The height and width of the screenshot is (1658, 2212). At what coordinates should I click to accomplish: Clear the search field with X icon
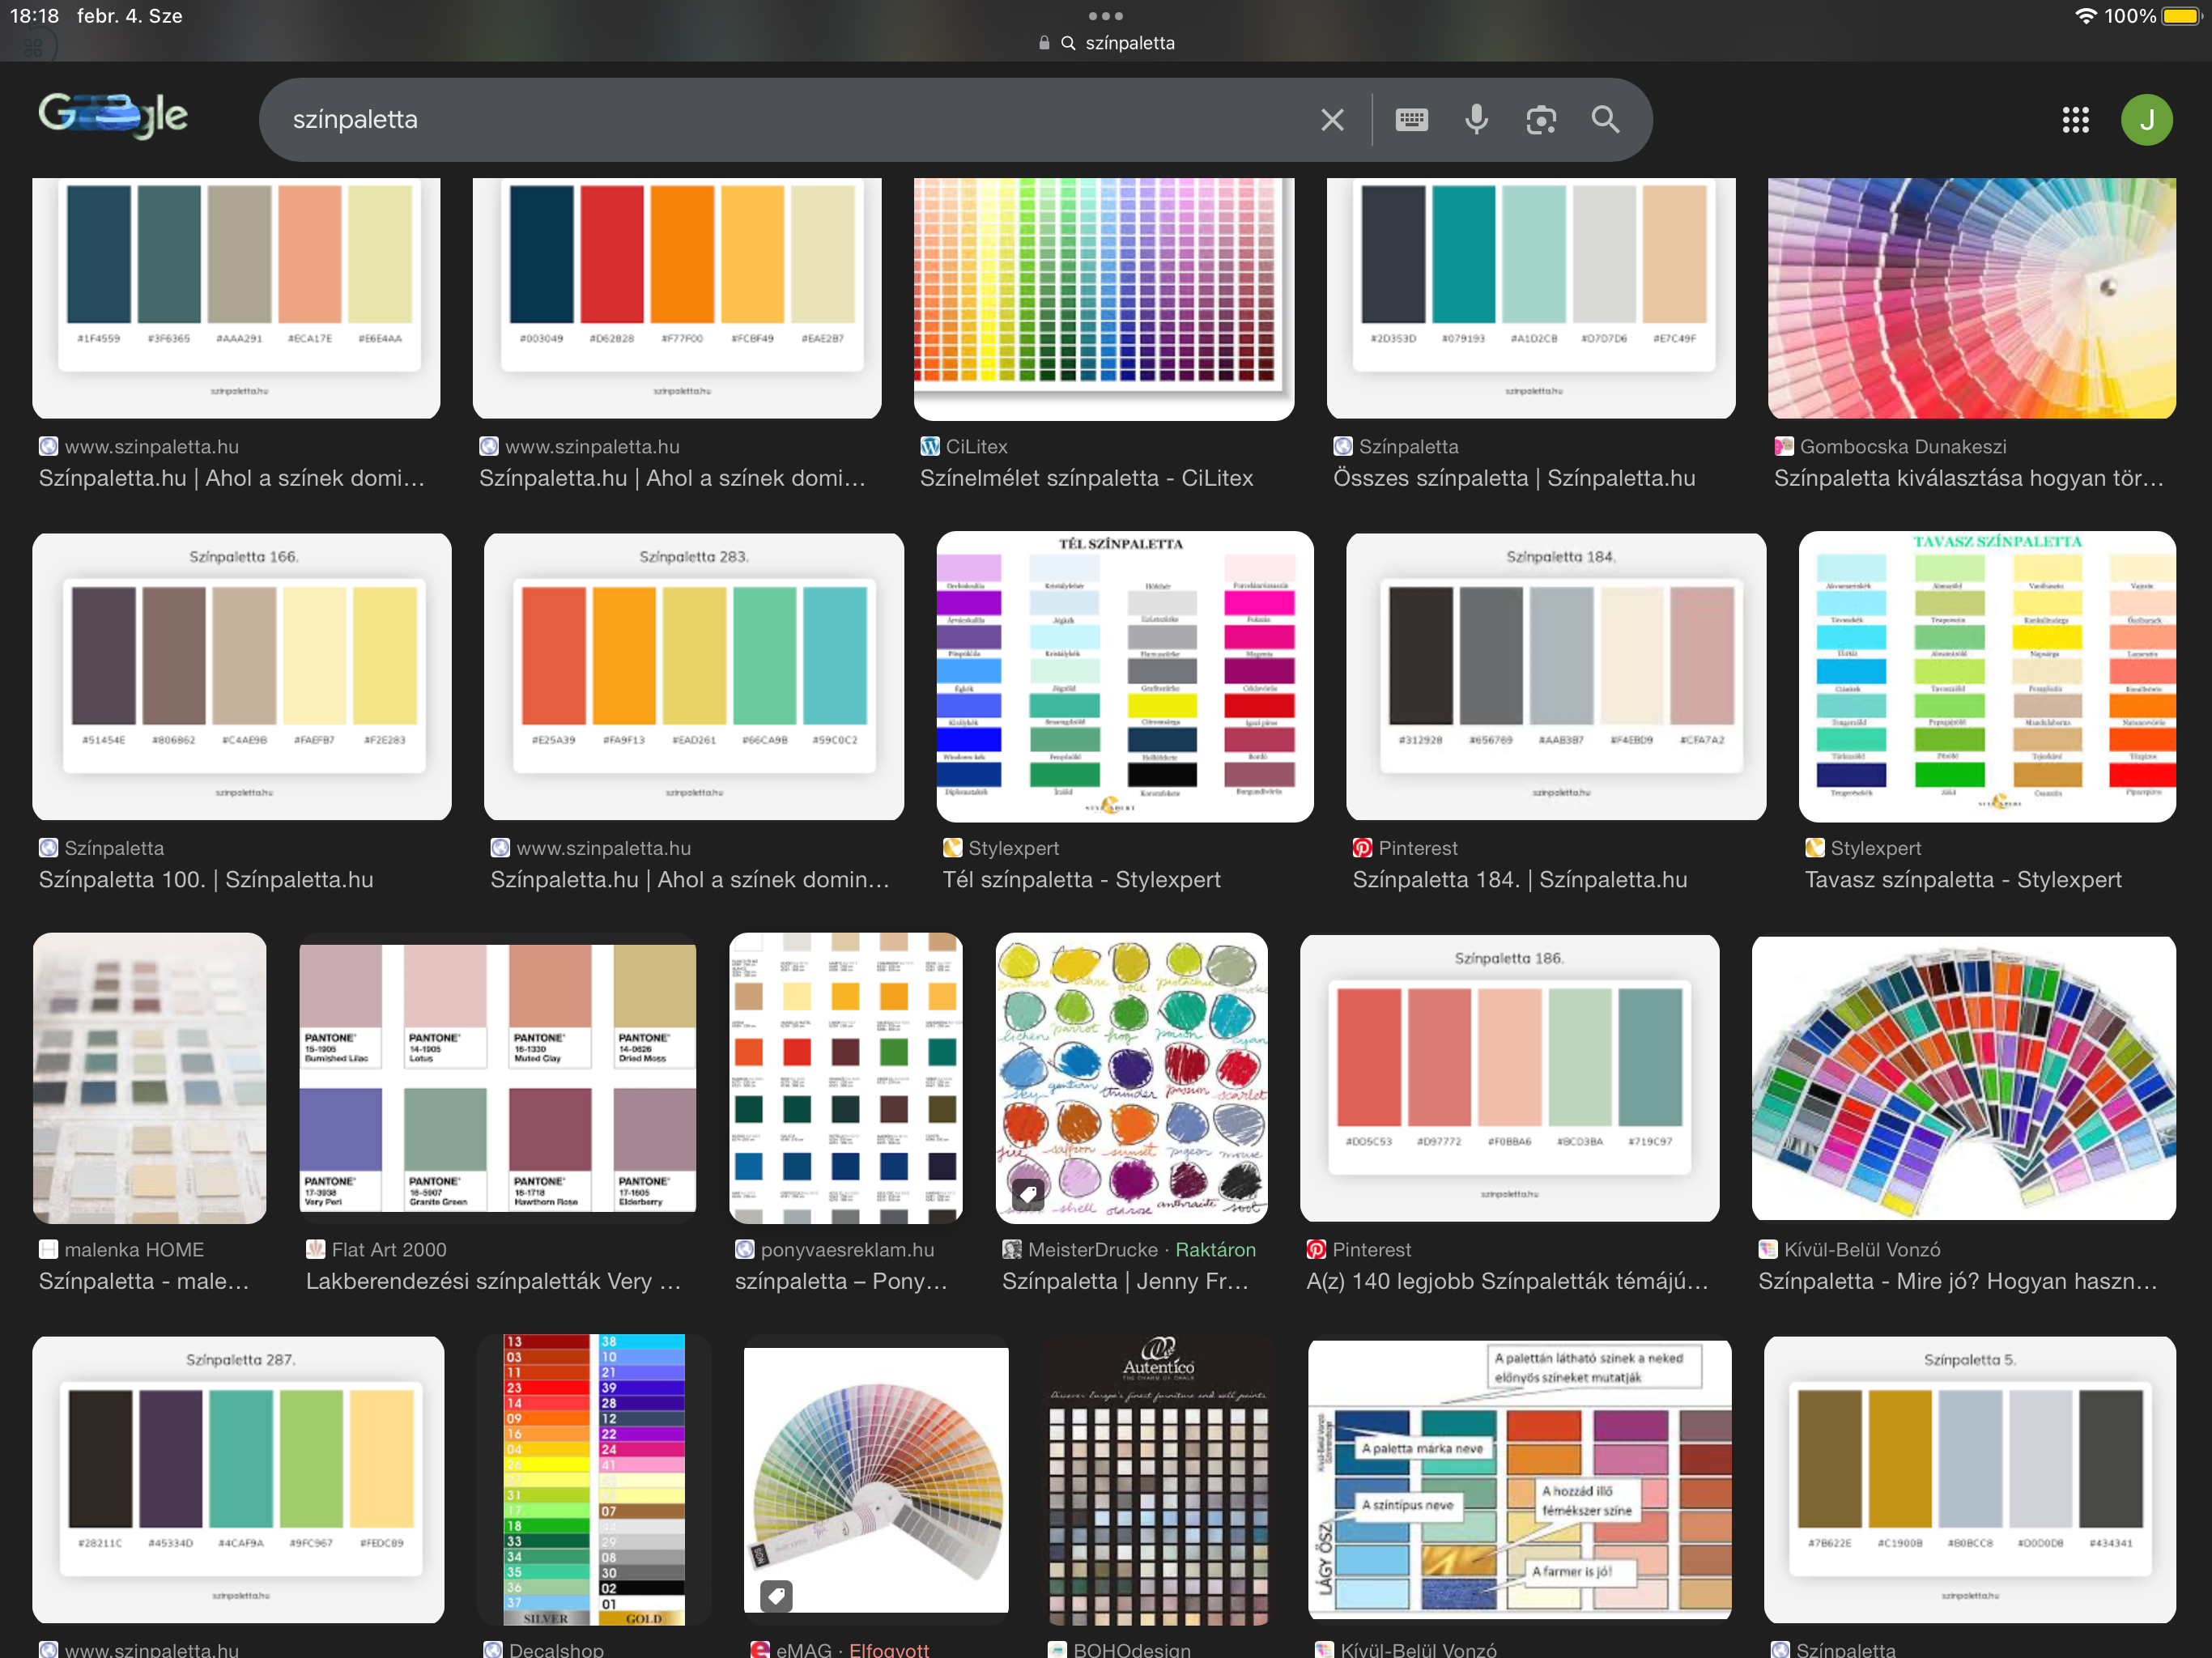1332,120
